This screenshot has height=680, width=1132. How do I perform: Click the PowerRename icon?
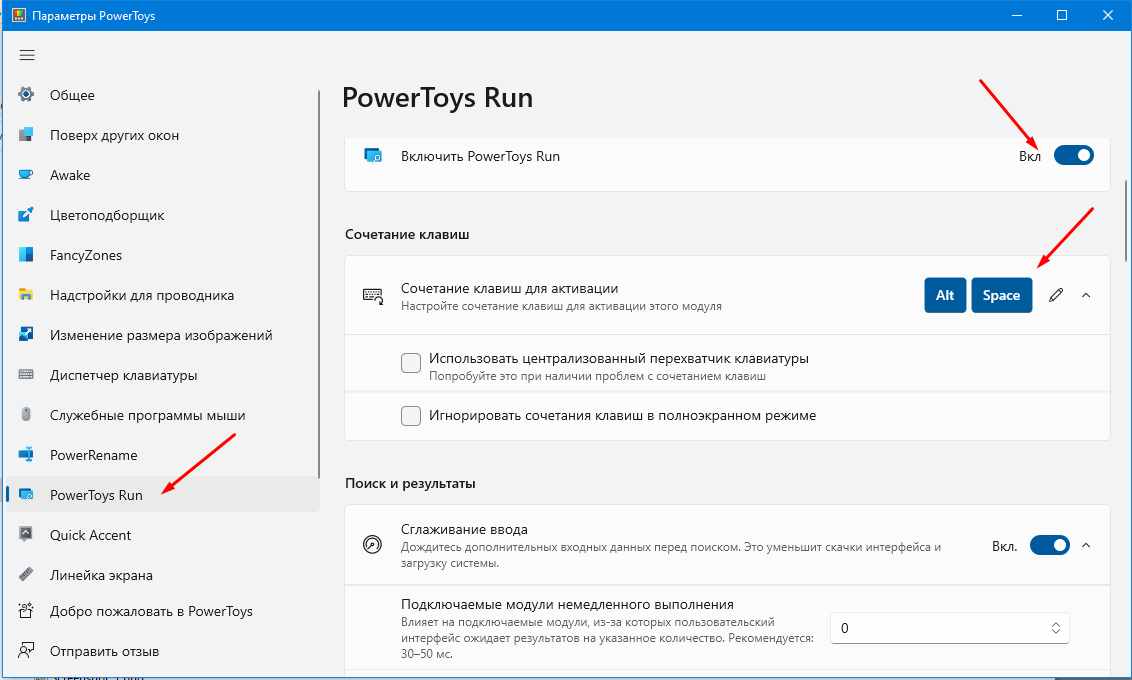[x=26, y=455]
